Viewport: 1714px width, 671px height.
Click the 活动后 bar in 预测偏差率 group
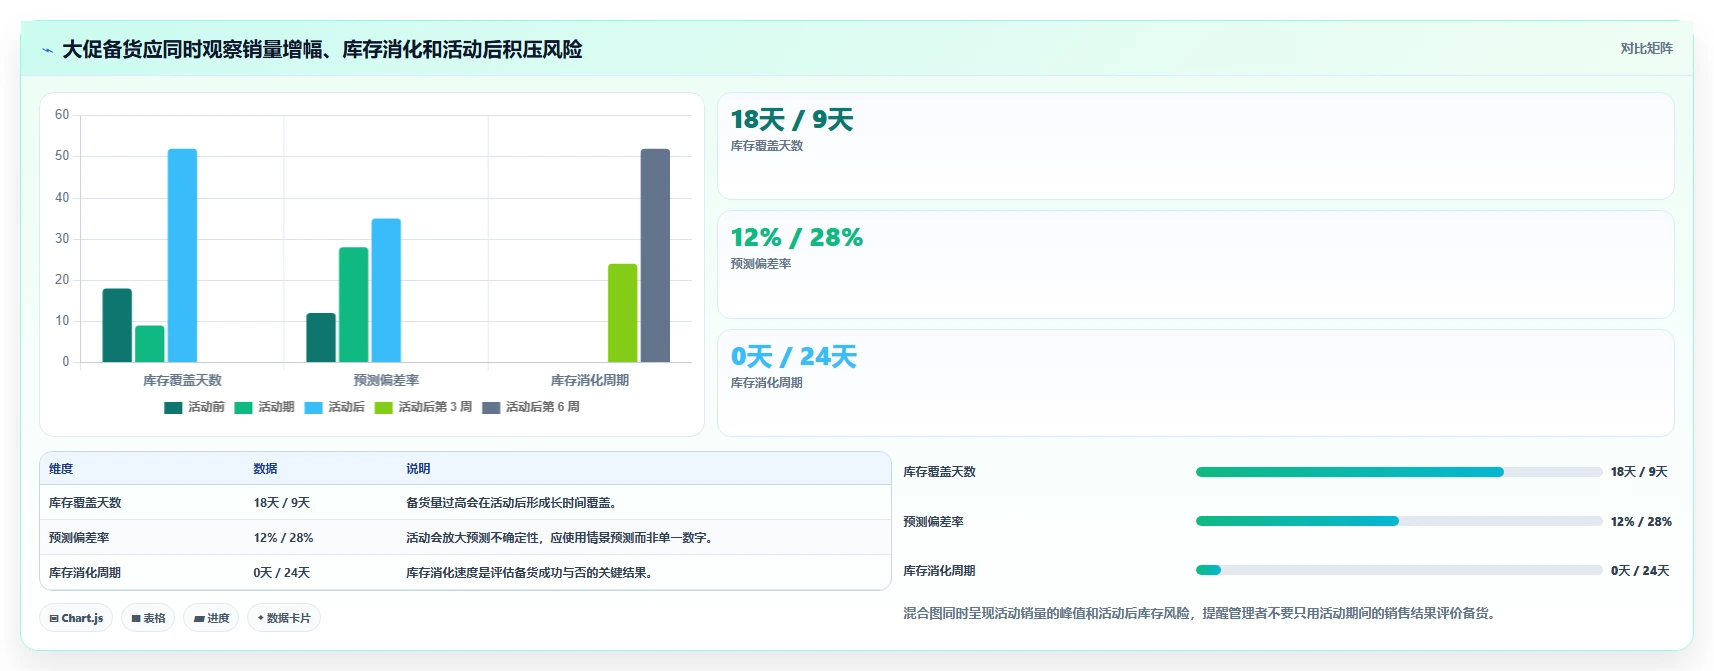pyautogui.click(x=386, y=290)
